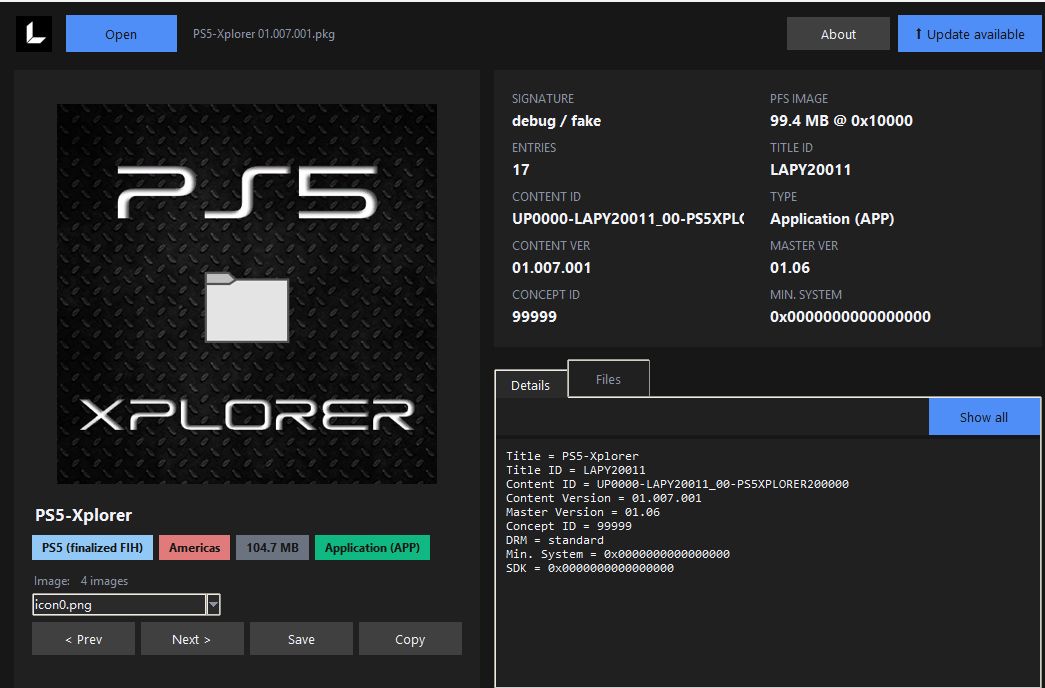Image resolution: width=1045 pixels, height=688 pixels.
Task: Select the debug / fake signature value
Action: tap(556, 121)
